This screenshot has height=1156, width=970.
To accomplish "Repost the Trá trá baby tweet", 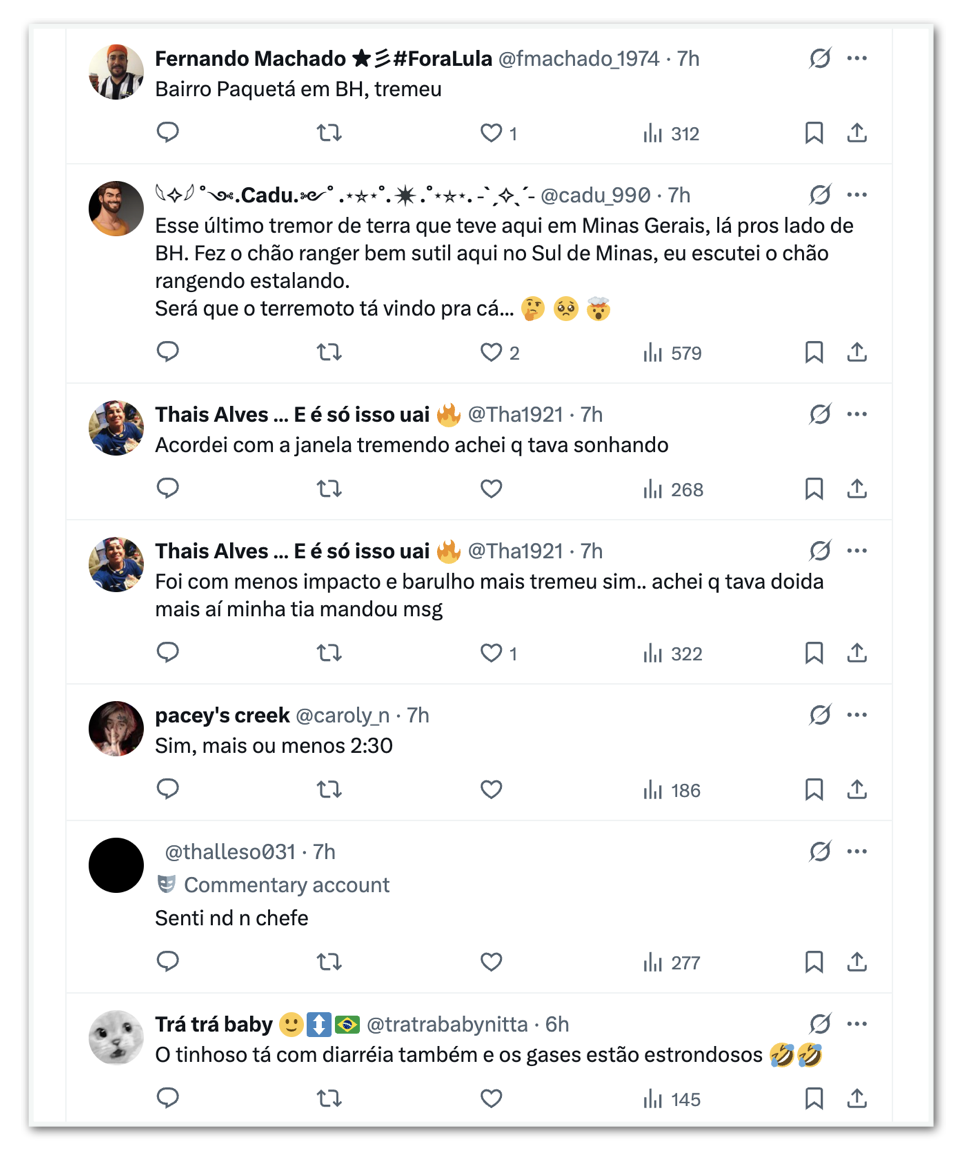I will (329, 1099).
